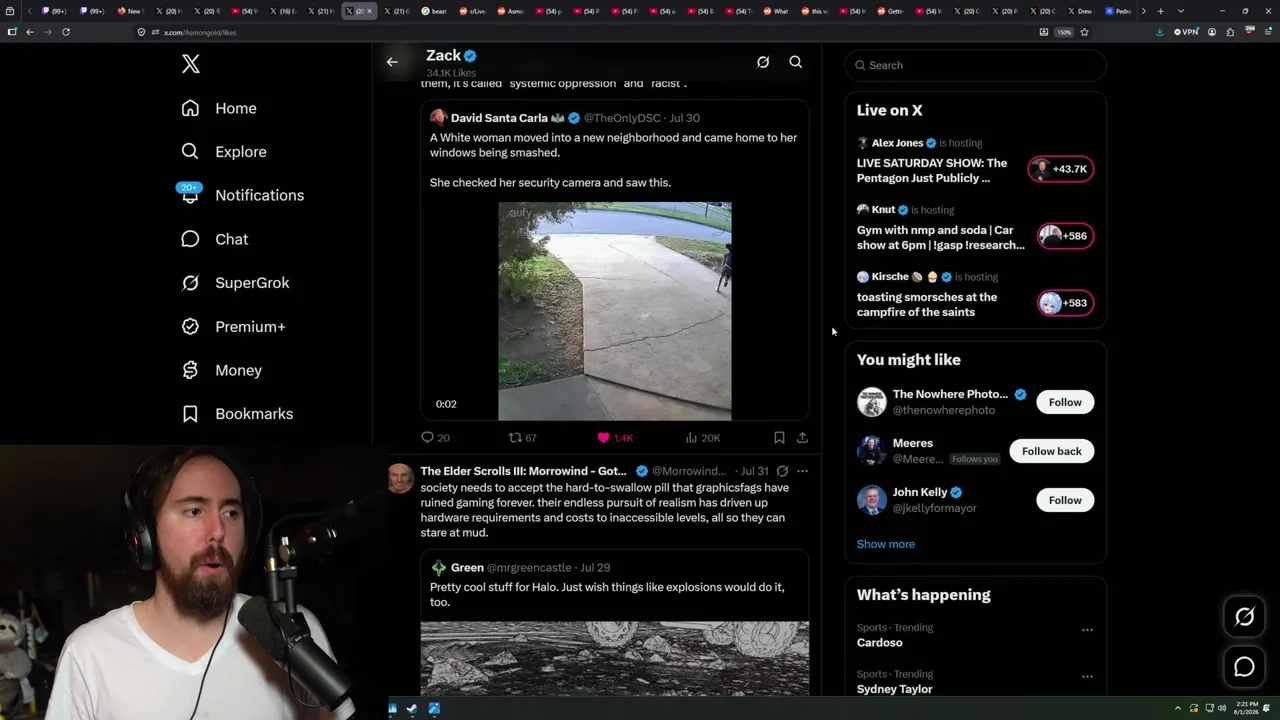
Task: Open the Explore page
Action: coord(224,152)
